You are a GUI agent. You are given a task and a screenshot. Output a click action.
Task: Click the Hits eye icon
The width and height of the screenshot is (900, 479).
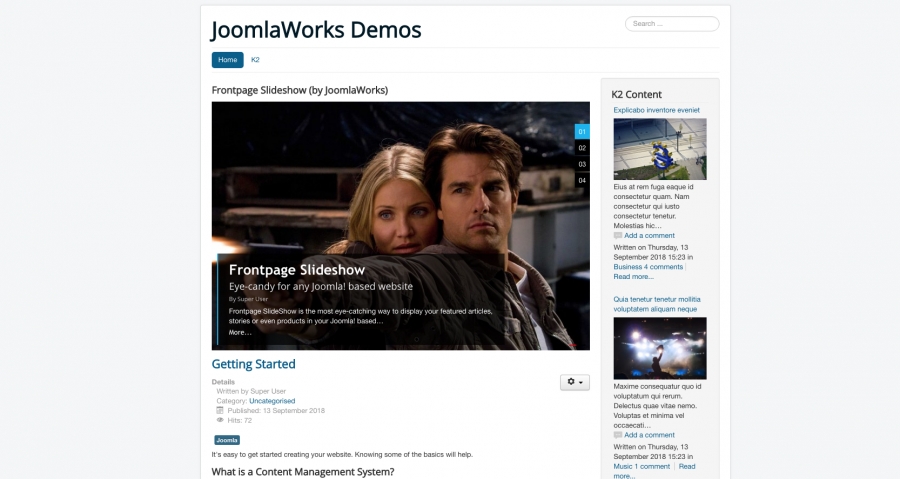coord(220,420)
